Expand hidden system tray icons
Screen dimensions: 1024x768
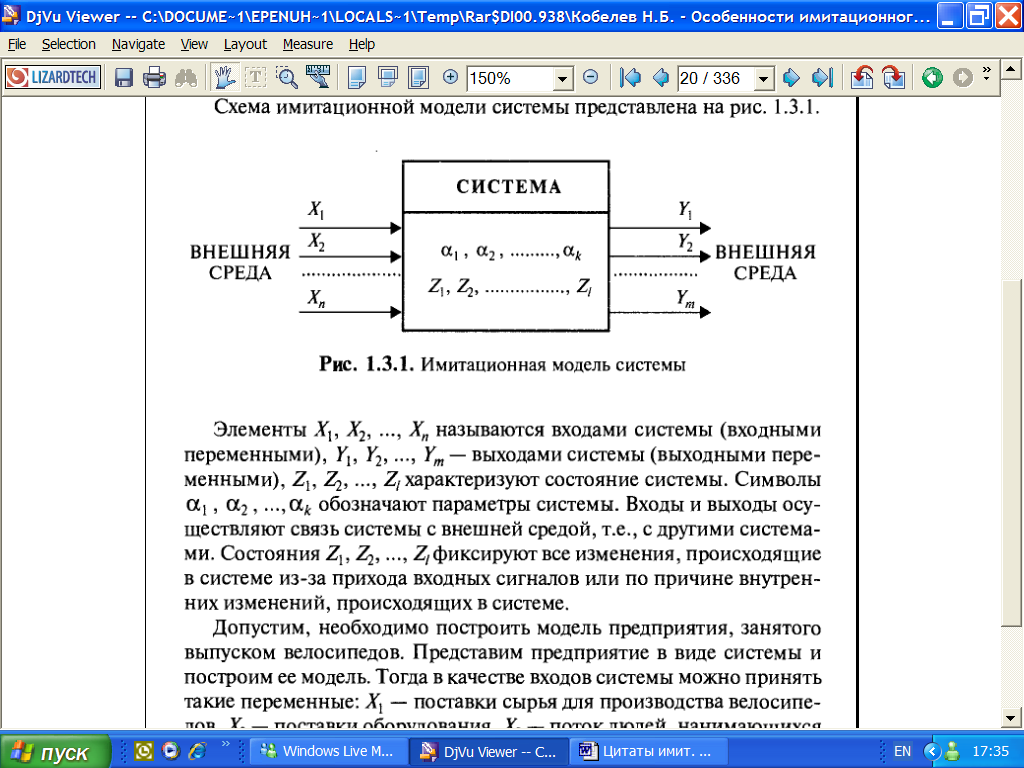(933, 752)
